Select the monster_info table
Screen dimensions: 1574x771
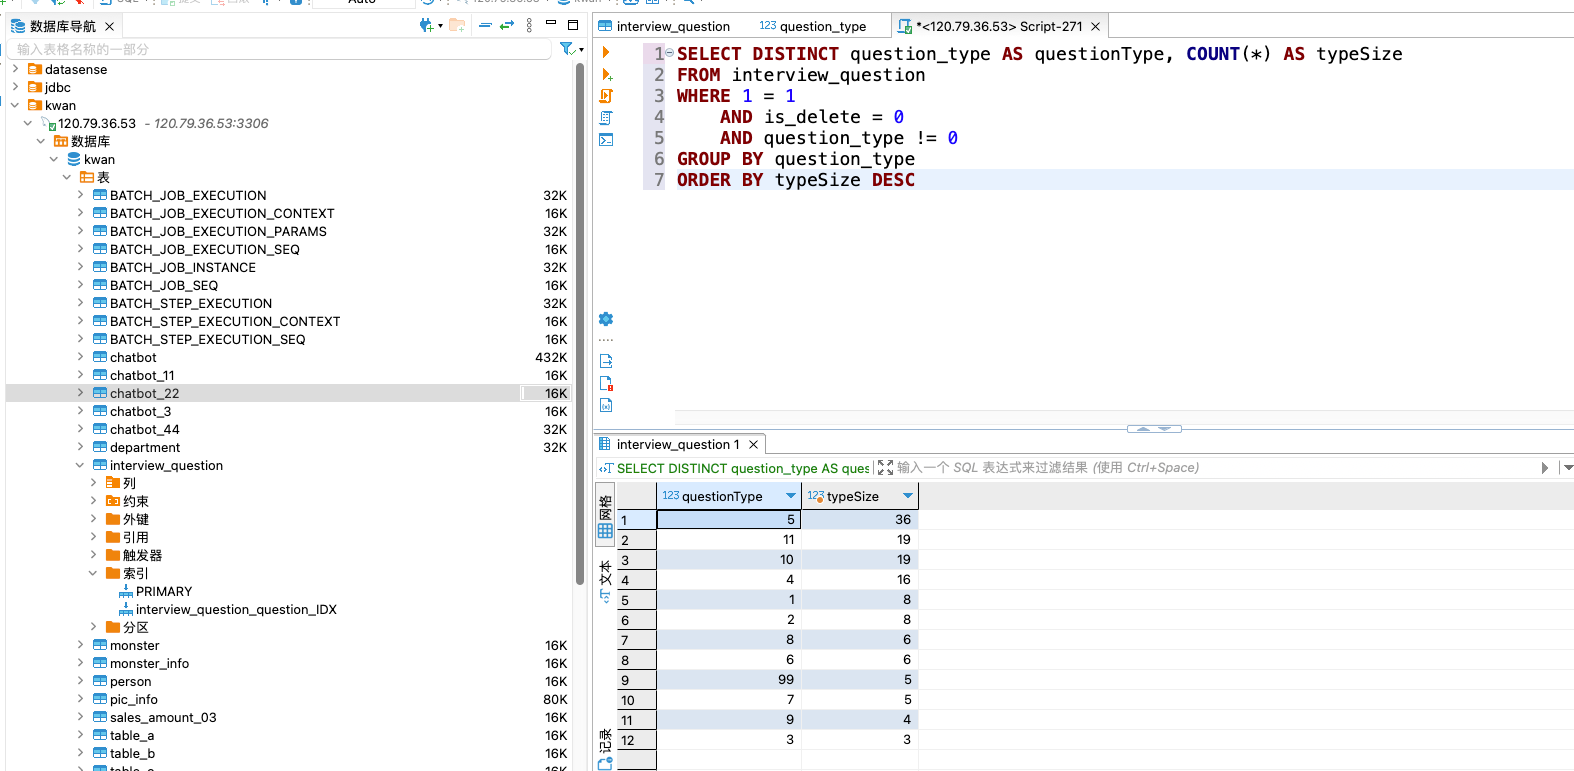pos(149,663)
